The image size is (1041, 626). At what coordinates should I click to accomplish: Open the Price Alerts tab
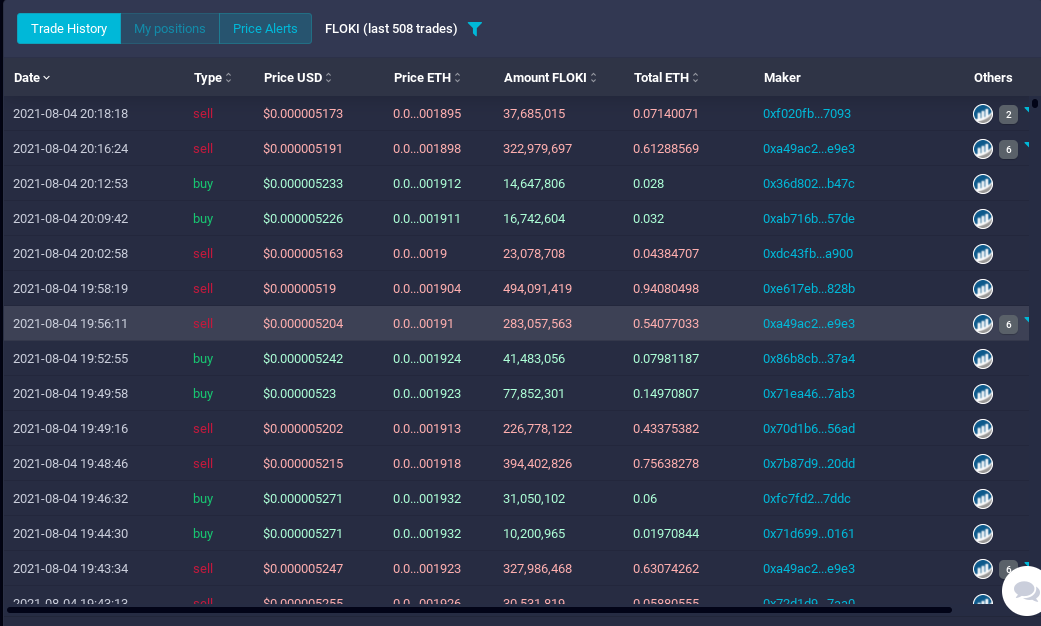(264, 29)
